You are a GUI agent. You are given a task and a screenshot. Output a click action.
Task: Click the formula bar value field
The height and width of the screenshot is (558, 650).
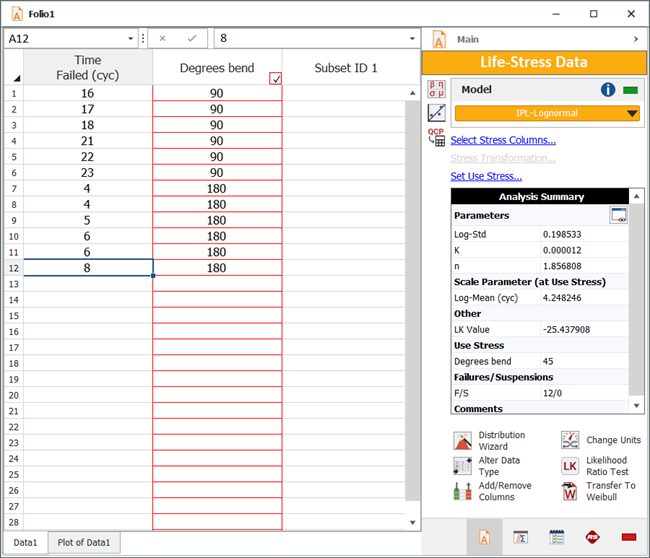310,38
